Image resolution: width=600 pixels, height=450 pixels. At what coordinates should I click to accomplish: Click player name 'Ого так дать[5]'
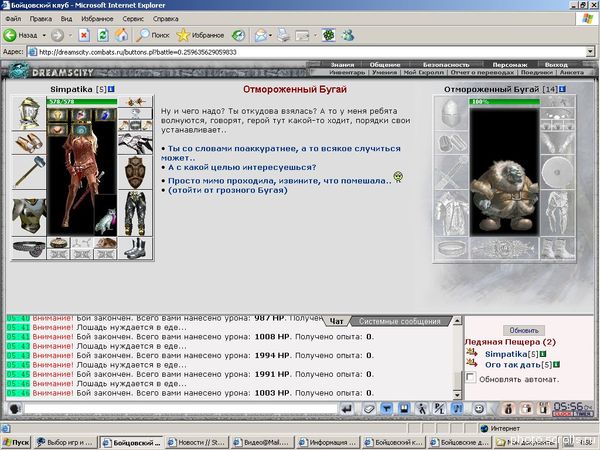(x=518, y=365)
